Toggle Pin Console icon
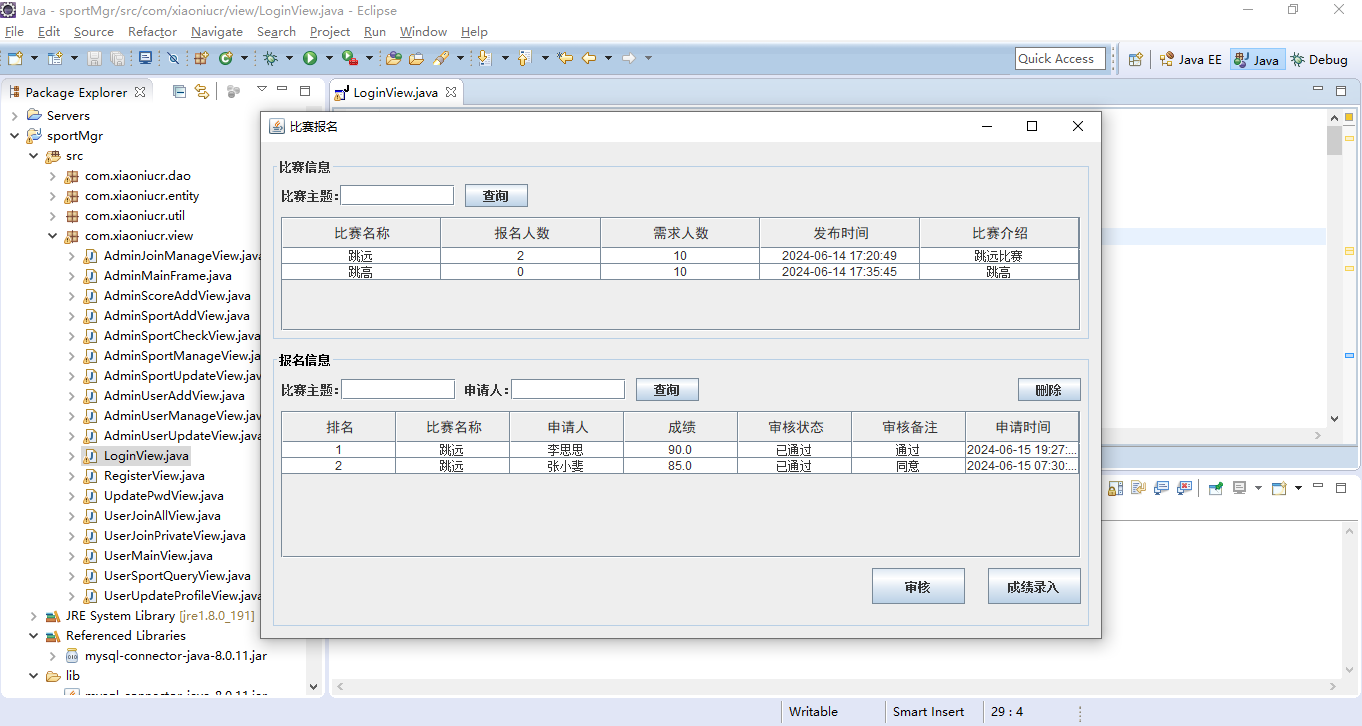The height and width of the screenshot is (726, 1362). [x=1215, y=488]
